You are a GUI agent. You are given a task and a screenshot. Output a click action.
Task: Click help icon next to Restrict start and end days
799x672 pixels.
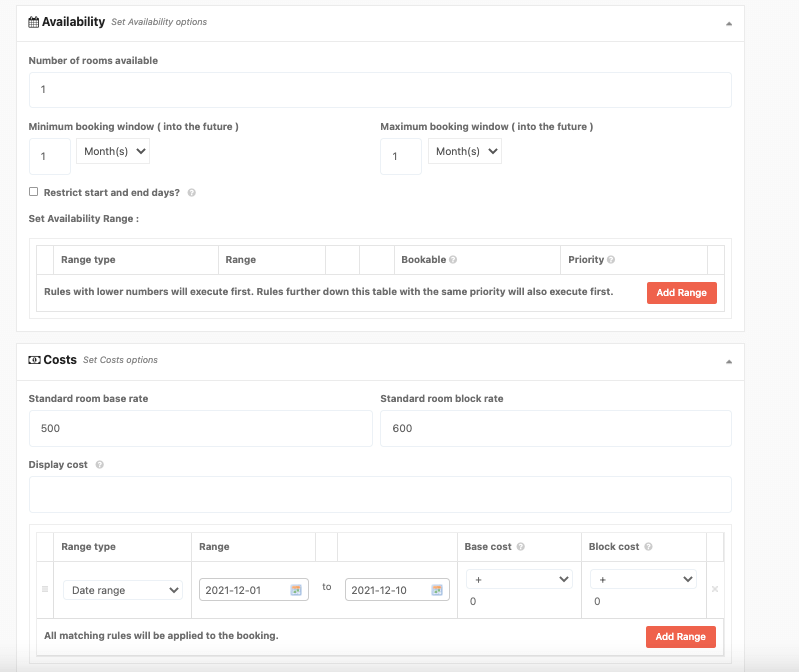[x=191, y=193]
